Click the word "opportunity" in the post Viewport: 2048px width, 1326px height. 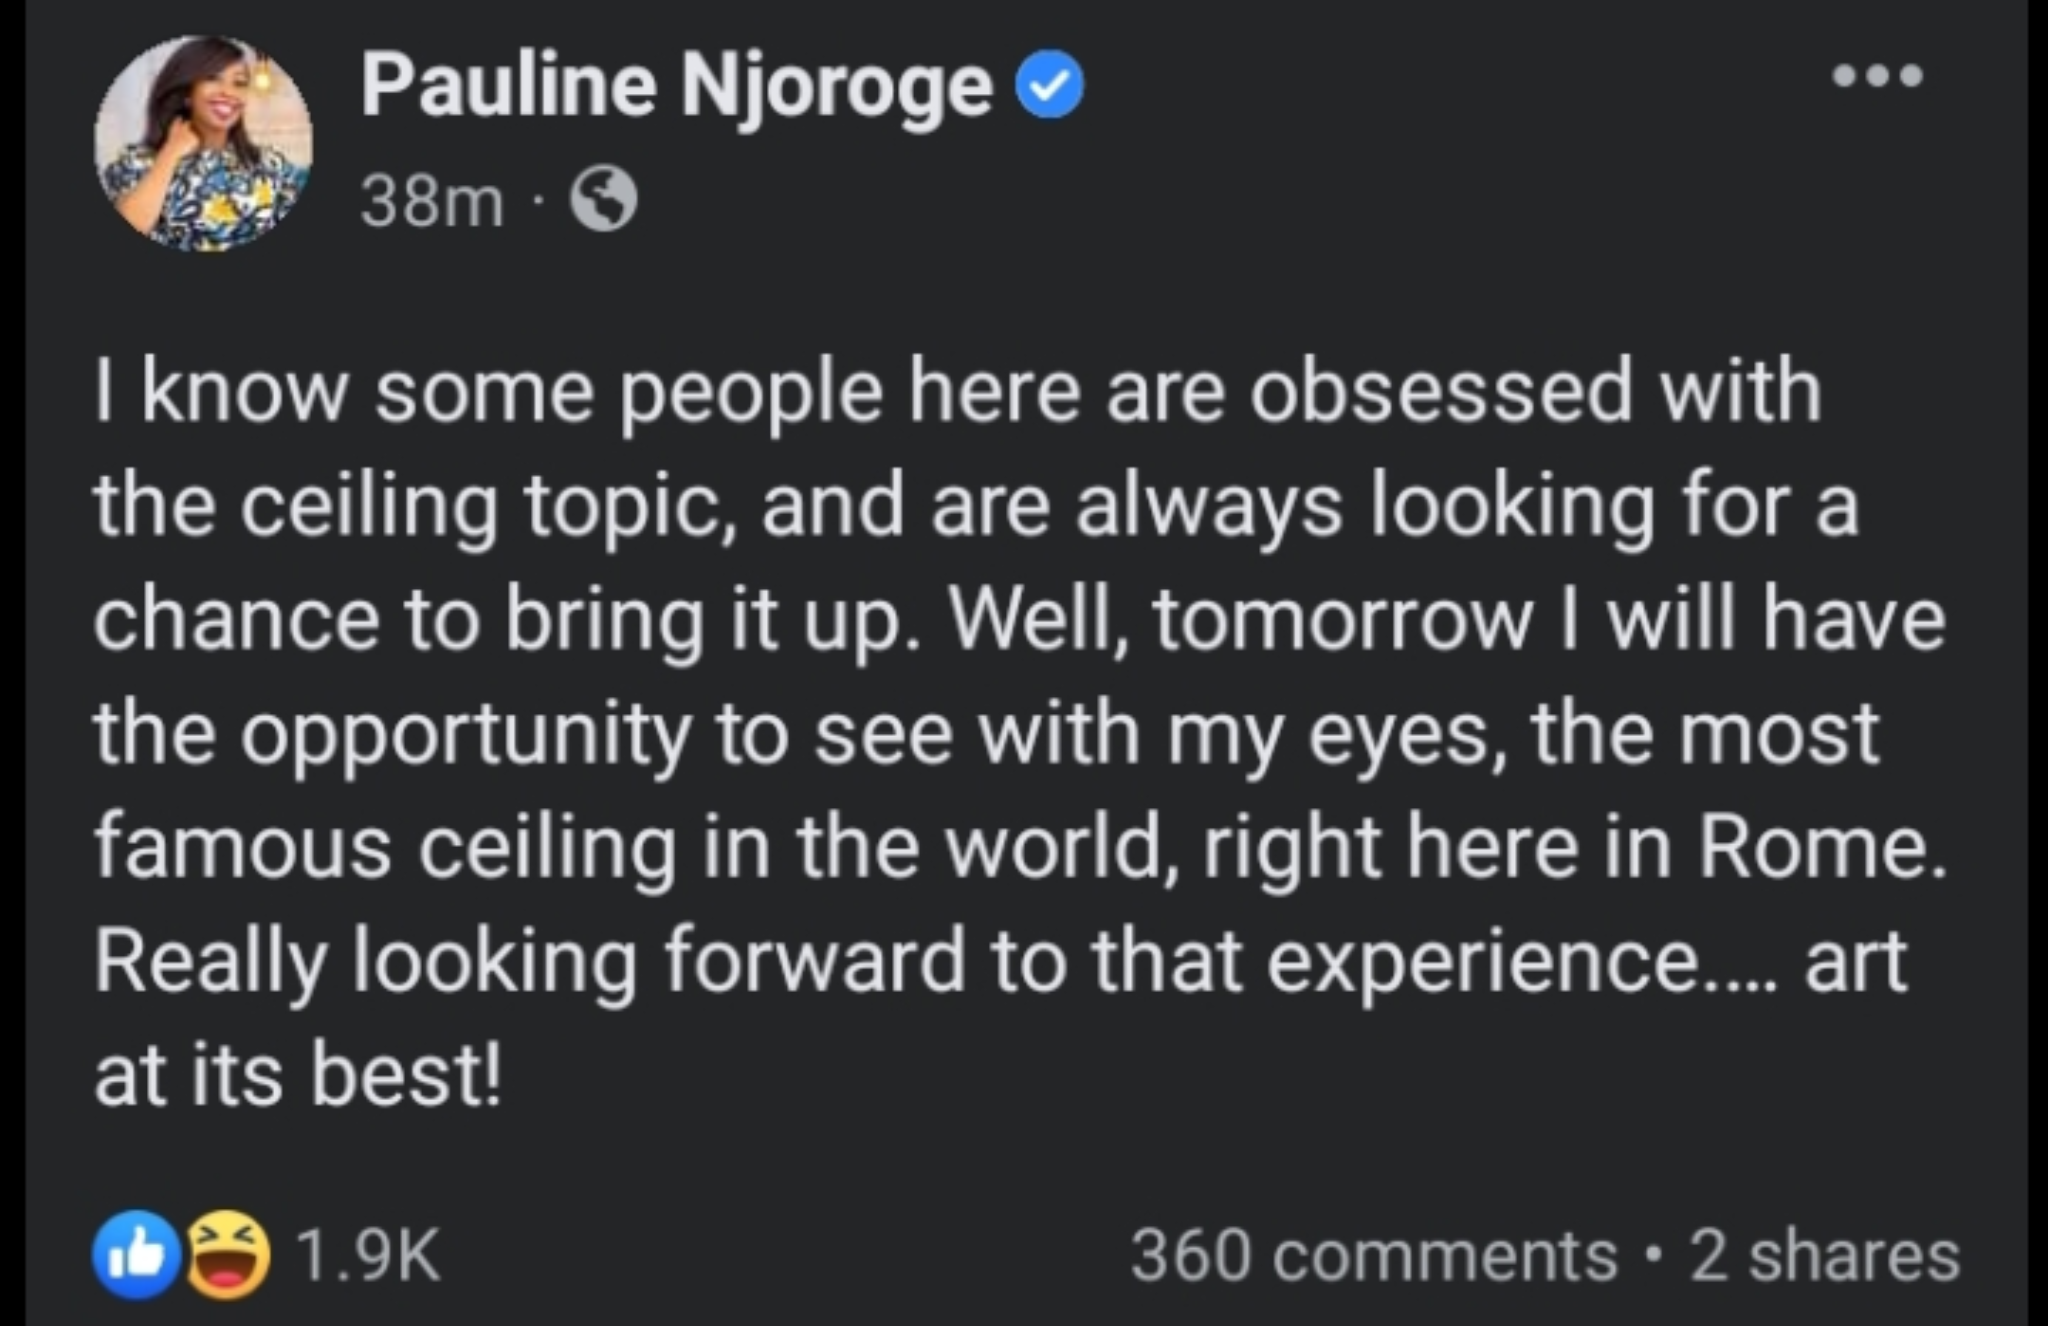(464, 736)
